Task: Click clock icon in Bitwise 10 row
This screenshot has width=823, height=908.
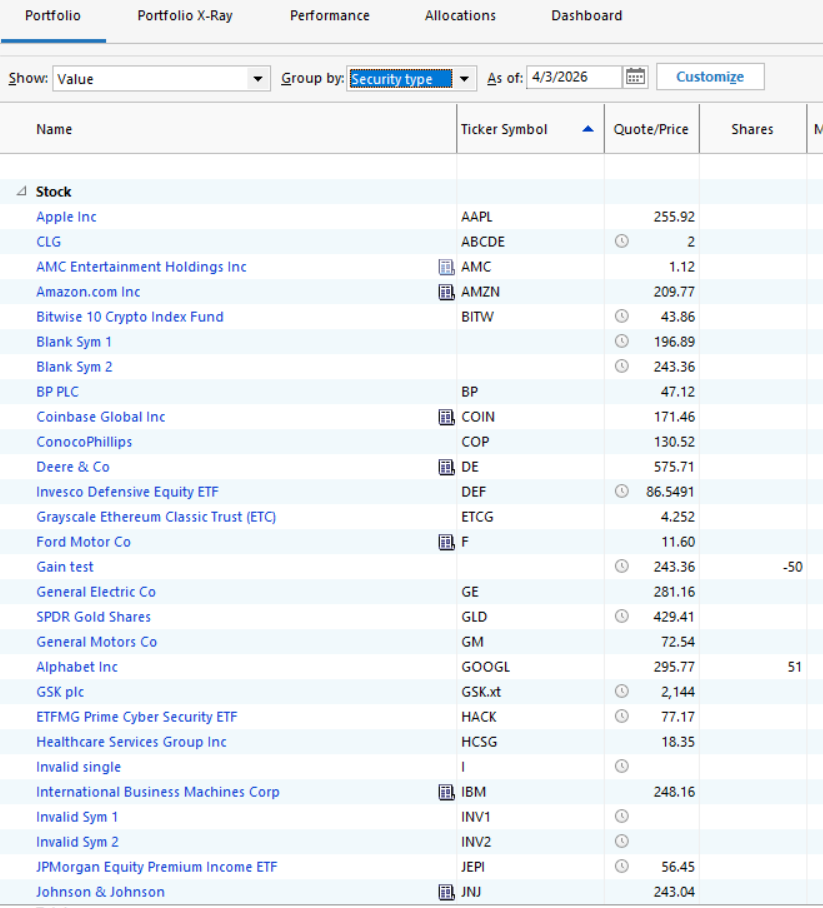Action: click(x=621, y=316)
